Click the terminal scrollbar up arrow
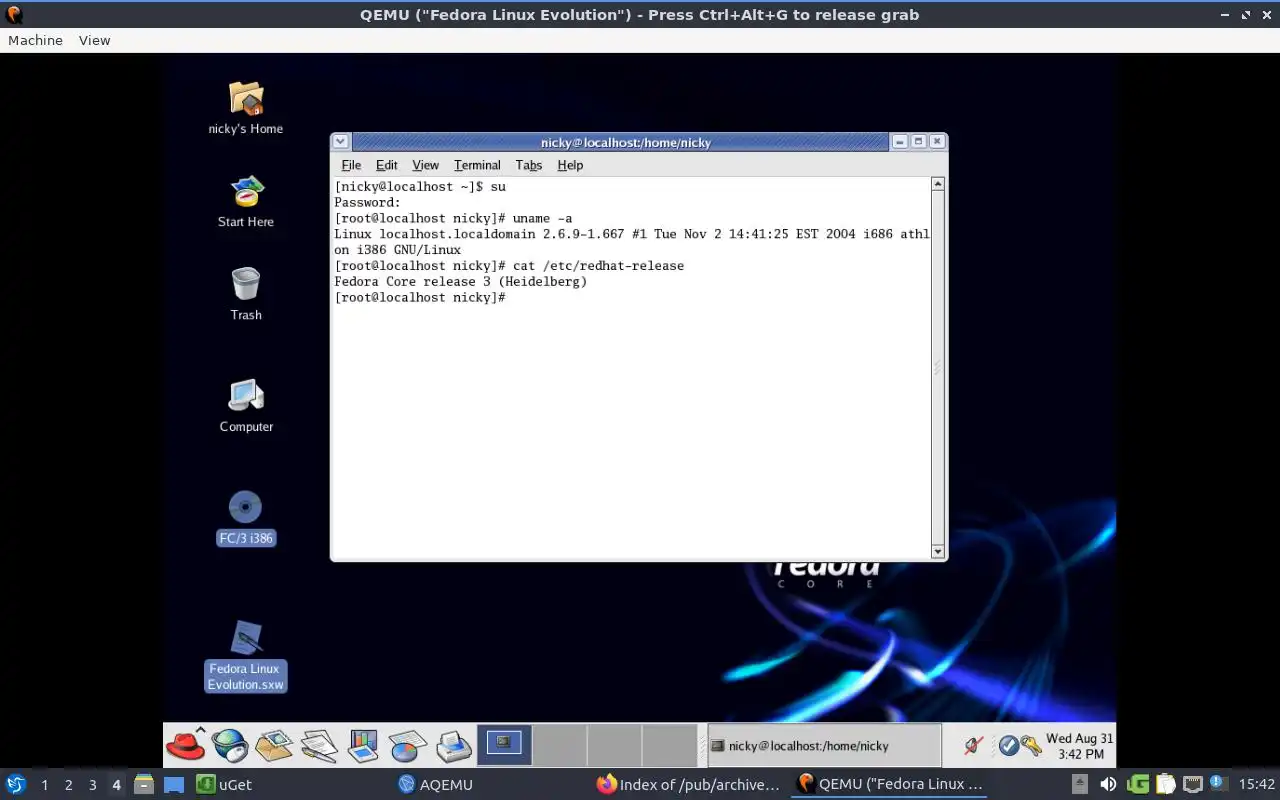 click(x=938, y=184)
